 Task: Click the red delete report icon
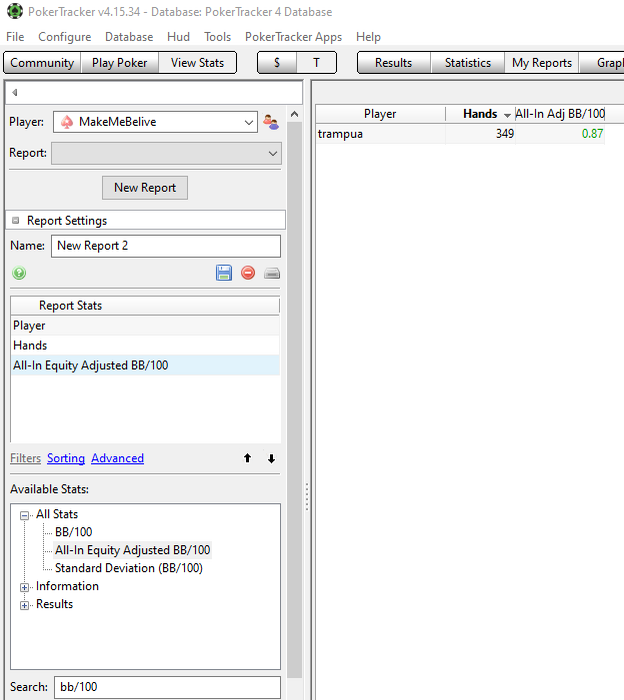pos(248,272)
